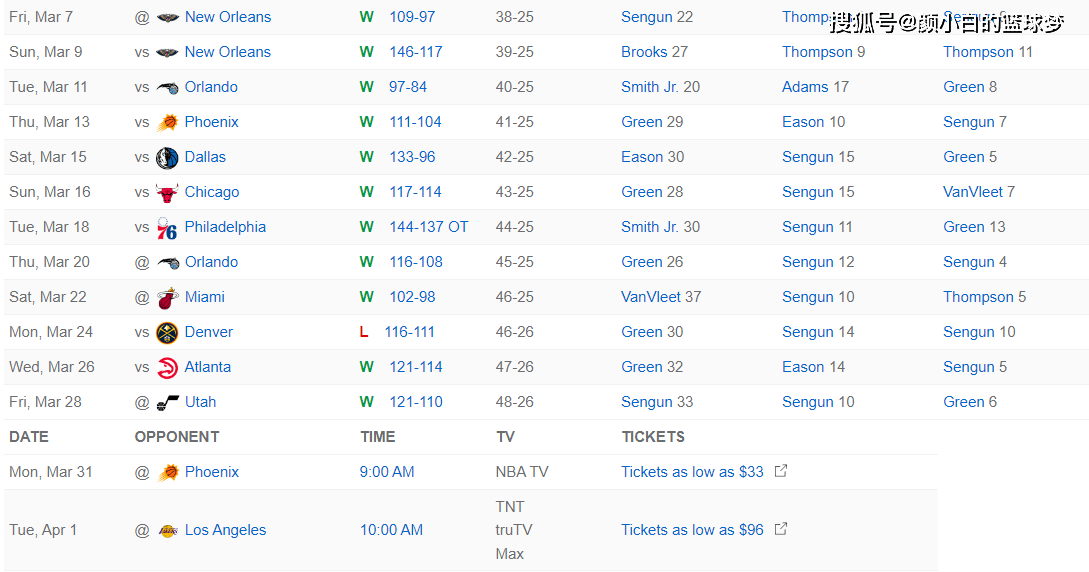Open the 144-137 OT score link
Viewport: 1089px width, 572px height.
point(429,227)
